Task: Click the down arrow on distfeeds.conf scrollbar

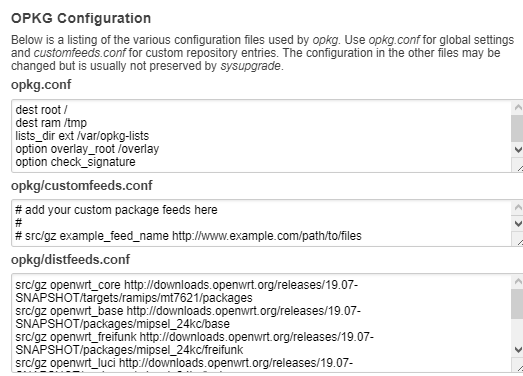Action: (517, 349)
